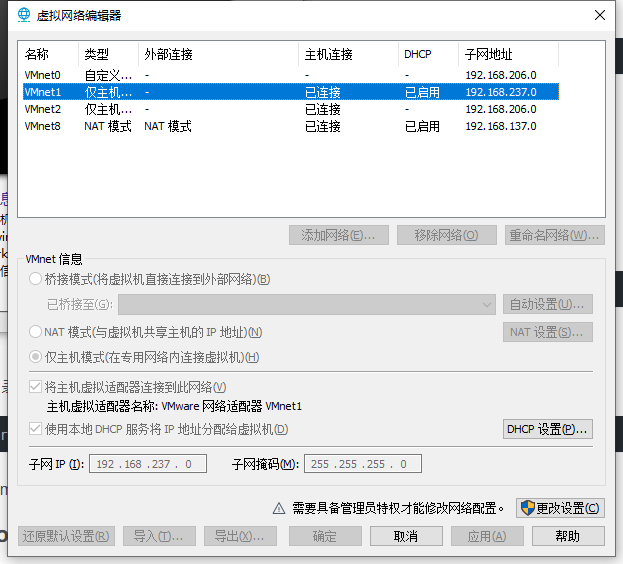Click the 应用(A) button
The image size is (623, 564).
pyautogui.click(x=488, y=536)
